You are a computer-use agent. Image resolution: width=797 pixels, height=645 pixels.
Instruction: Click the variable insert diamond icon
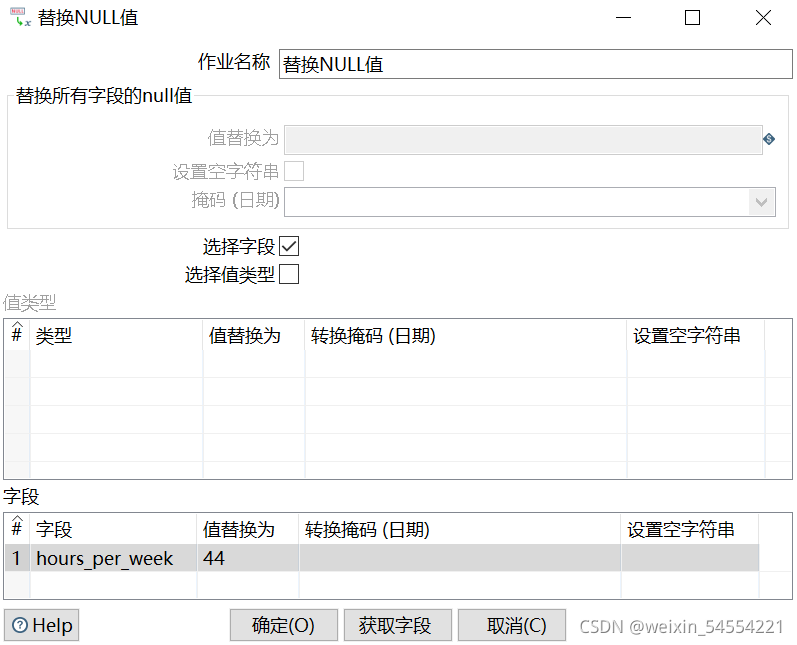(769, 139)
